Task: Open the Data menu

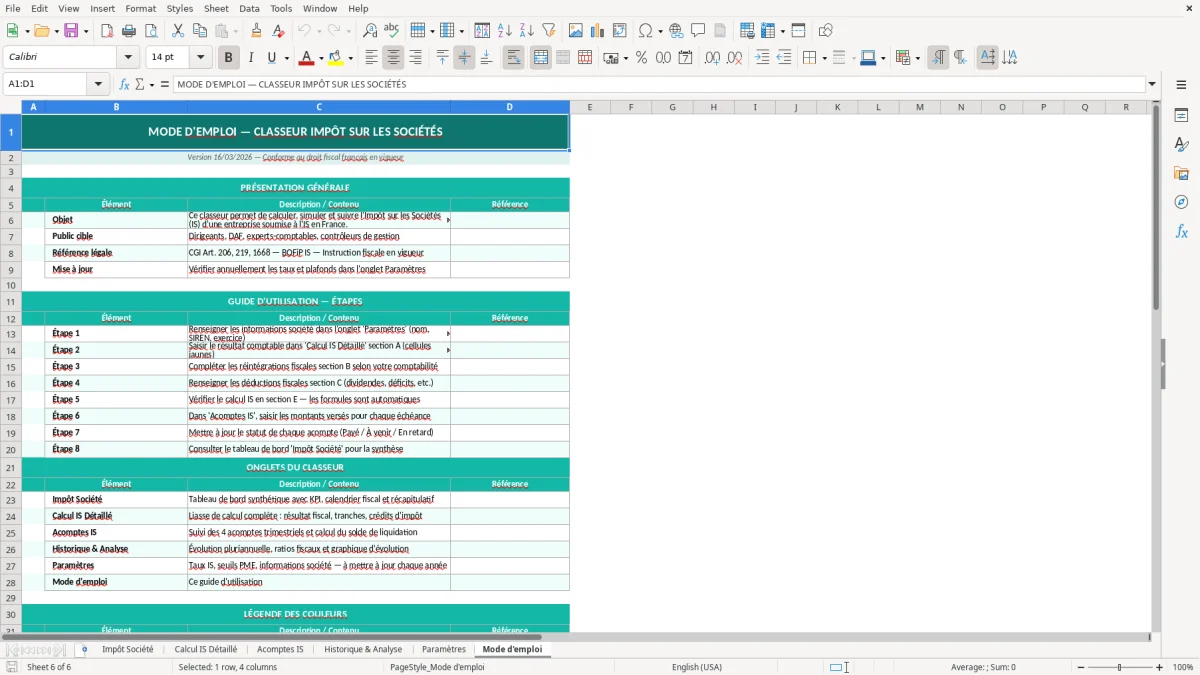Action: pos(249,8)
